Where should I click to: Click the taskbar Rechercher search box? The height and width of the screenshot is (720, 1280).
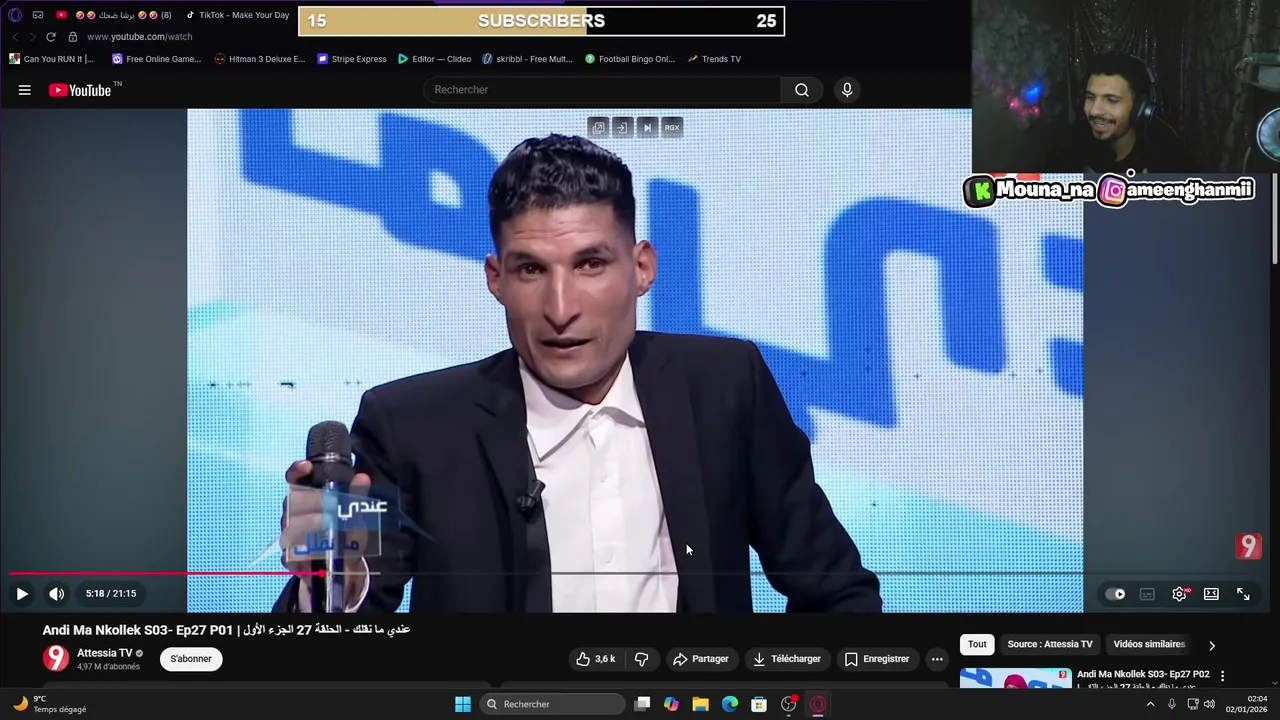(554, 704)
